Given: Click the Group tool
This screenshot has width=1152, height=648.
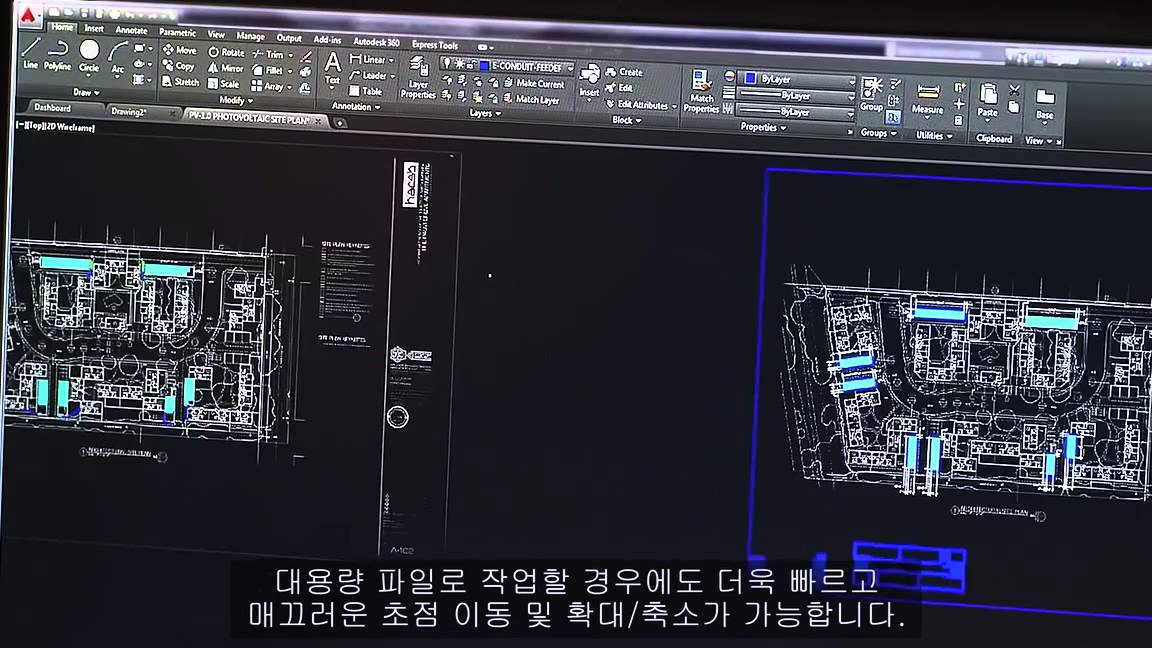Looking at the screenshot, I should [x=871, y=93].
